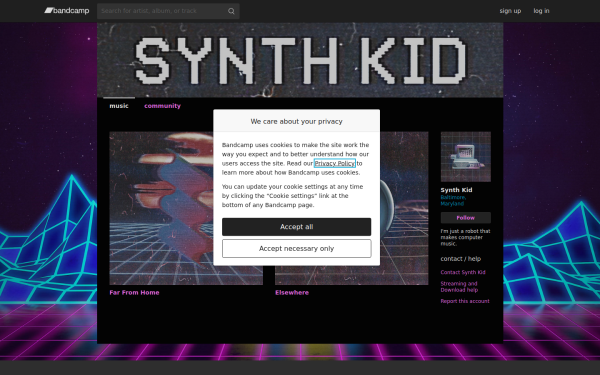Click the Baltimore, Maryland location text
This screenshot has height=375, width=600.
tap(453, 201)
